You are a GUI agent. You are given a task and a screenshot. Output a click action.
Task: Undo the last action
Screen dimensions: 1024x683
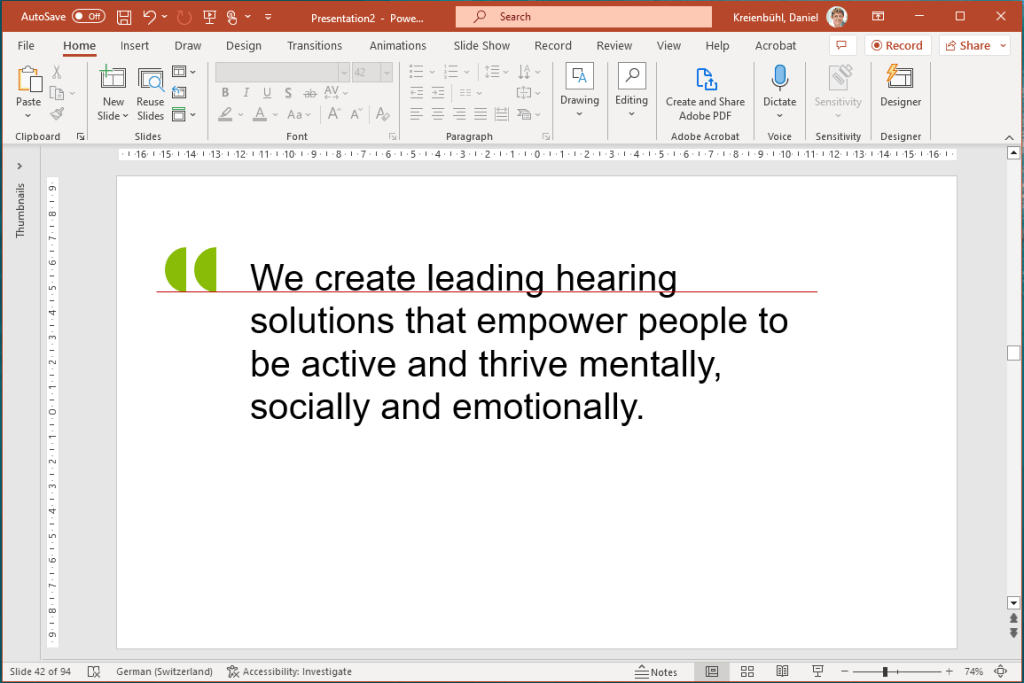point(150,18)
